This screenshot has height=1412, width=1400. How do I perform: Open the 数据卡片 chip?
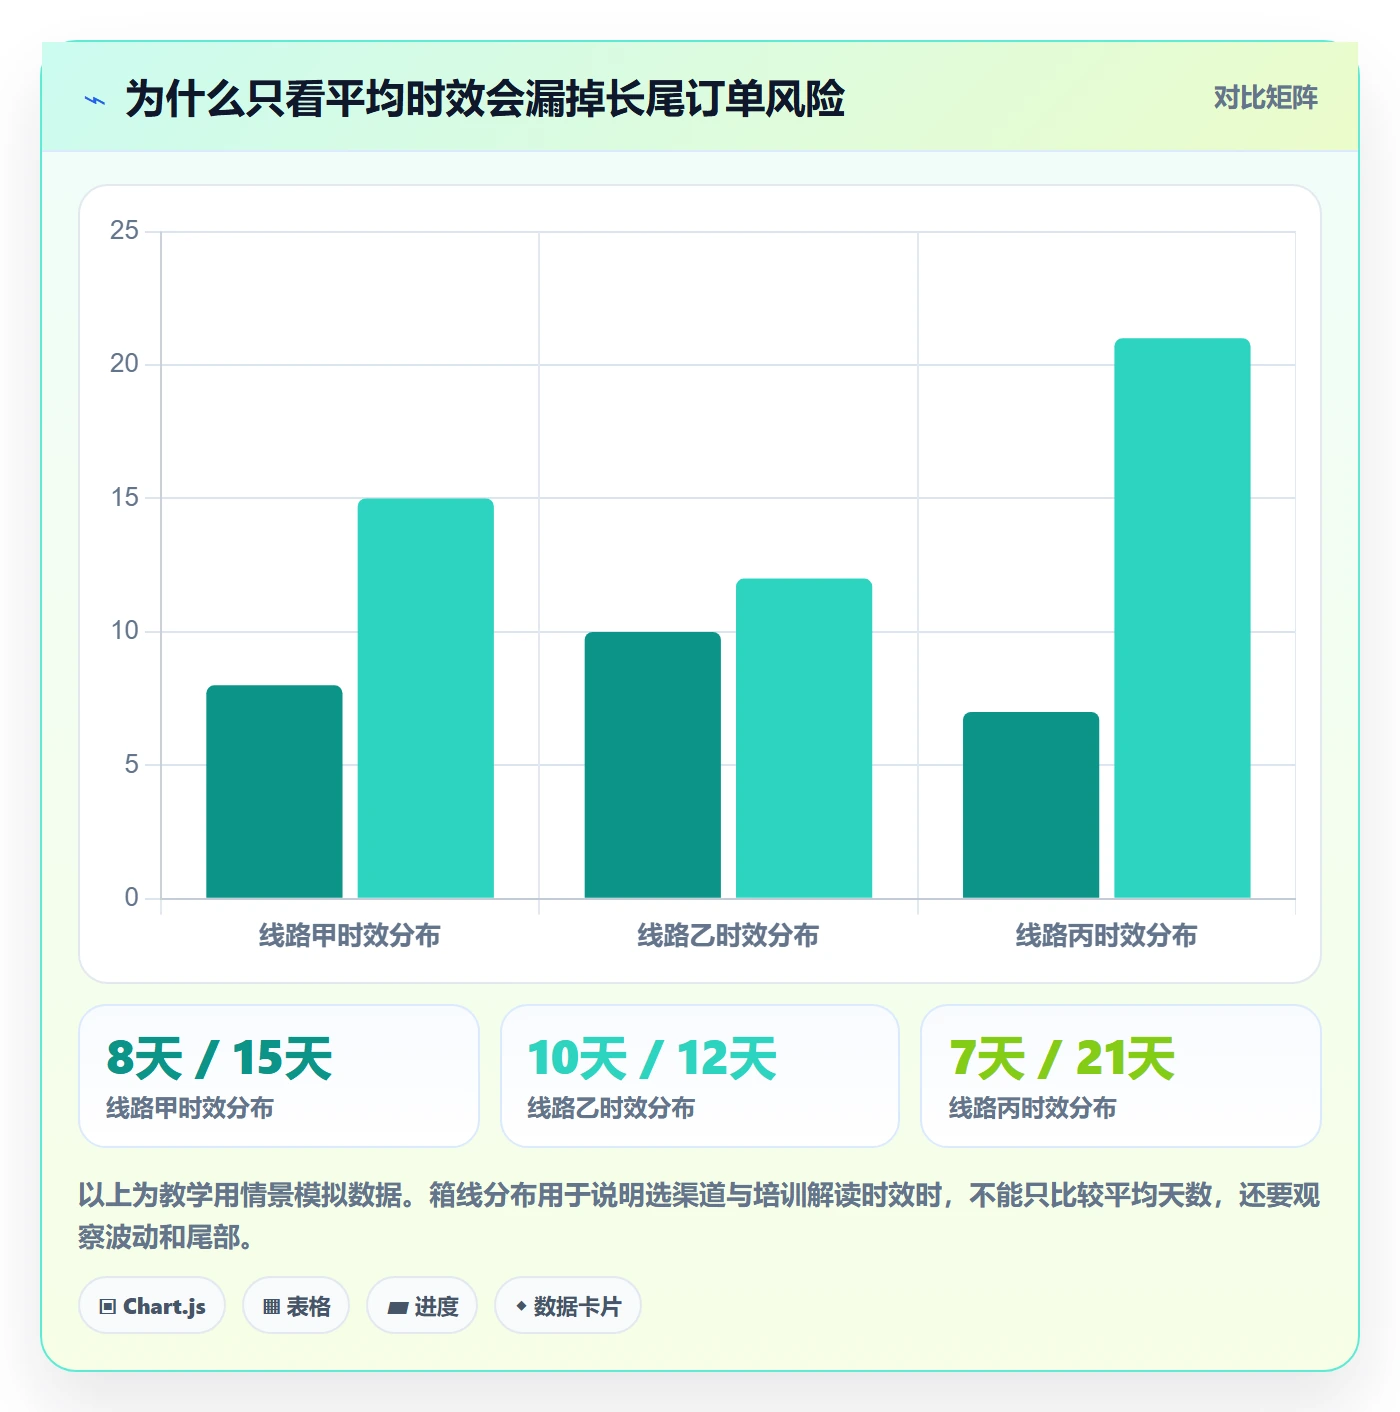pos(568,1306)
